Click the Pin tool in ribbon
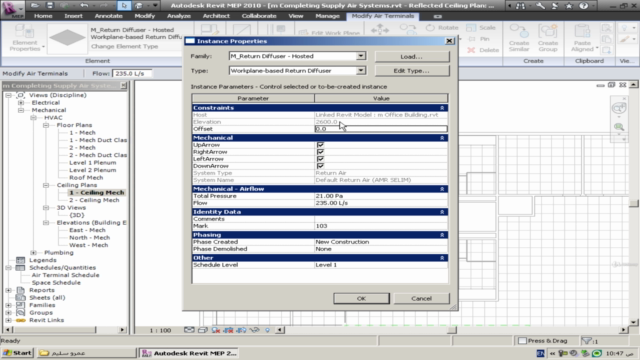640x360 pixels. [x=479, y=39]
